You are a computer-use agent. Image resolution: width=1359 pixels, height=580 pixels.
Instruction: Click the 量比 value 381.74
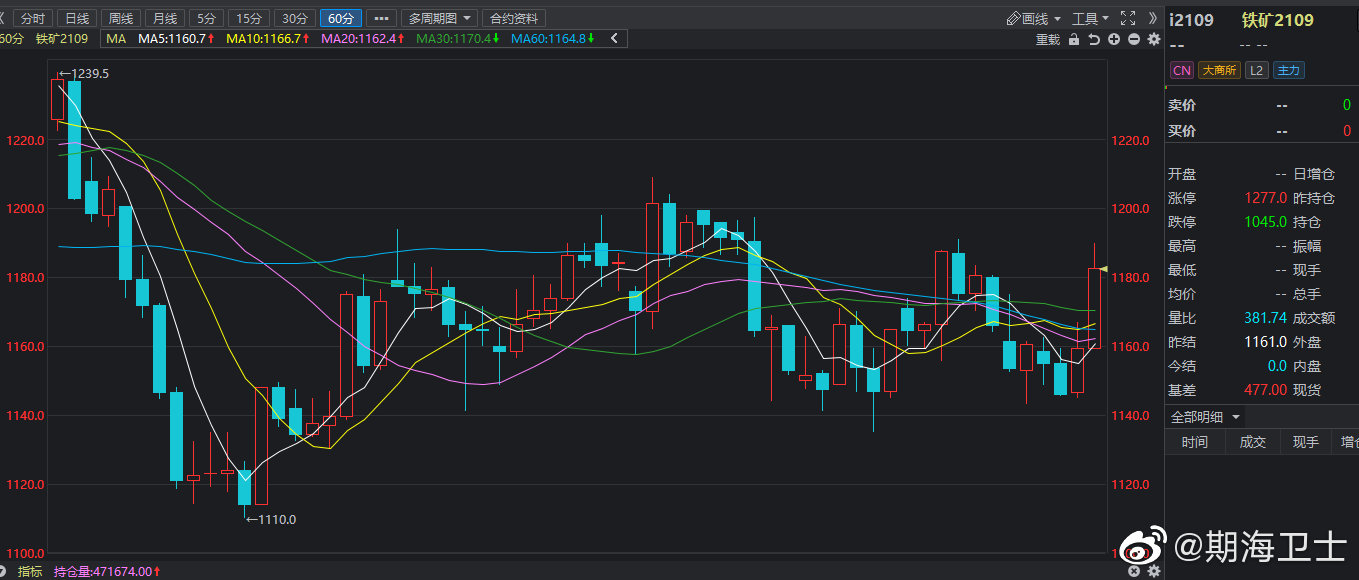[x=1266, y=318]
